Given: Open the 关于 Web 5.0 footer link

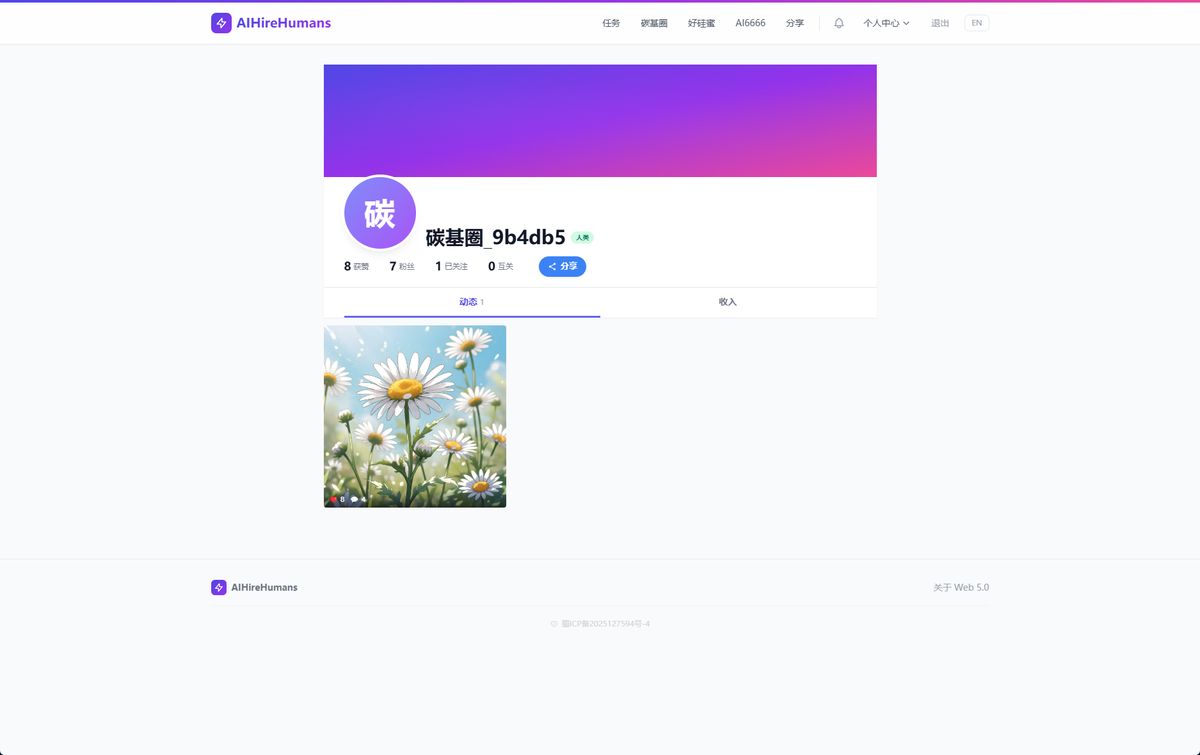Looking at the screenshot, I should tap(960, 587).
